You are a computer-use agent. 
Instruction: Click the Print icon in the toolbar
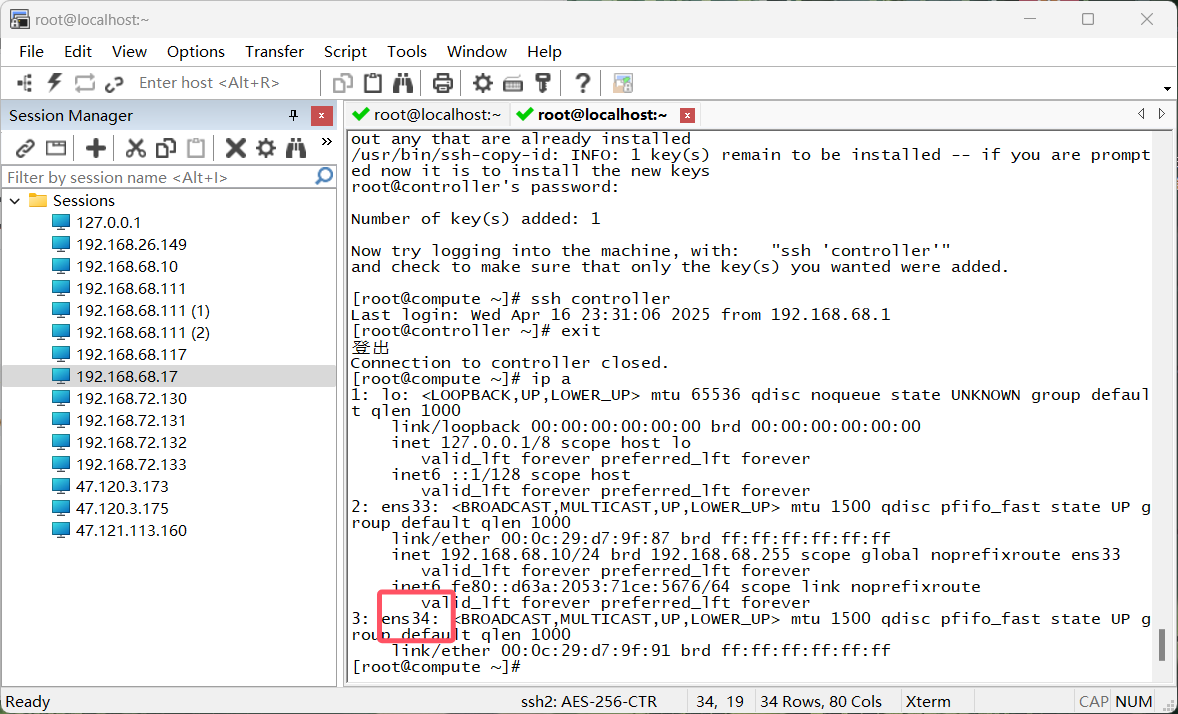pos(442,83)
